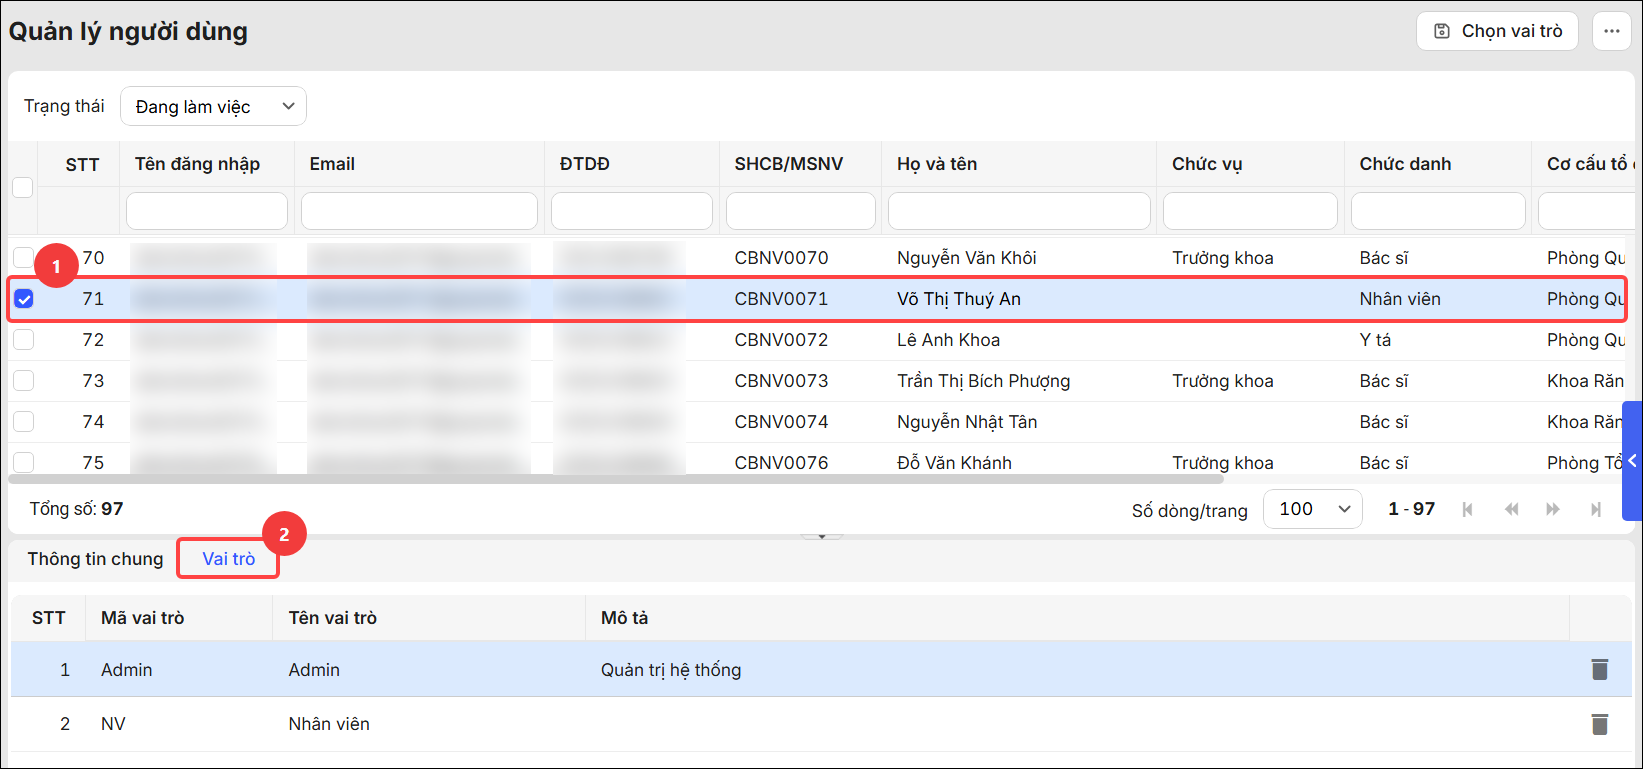Click the Họ và tên filter field
Screen dimensions: 1643x769
click(x=1019, y=211)
